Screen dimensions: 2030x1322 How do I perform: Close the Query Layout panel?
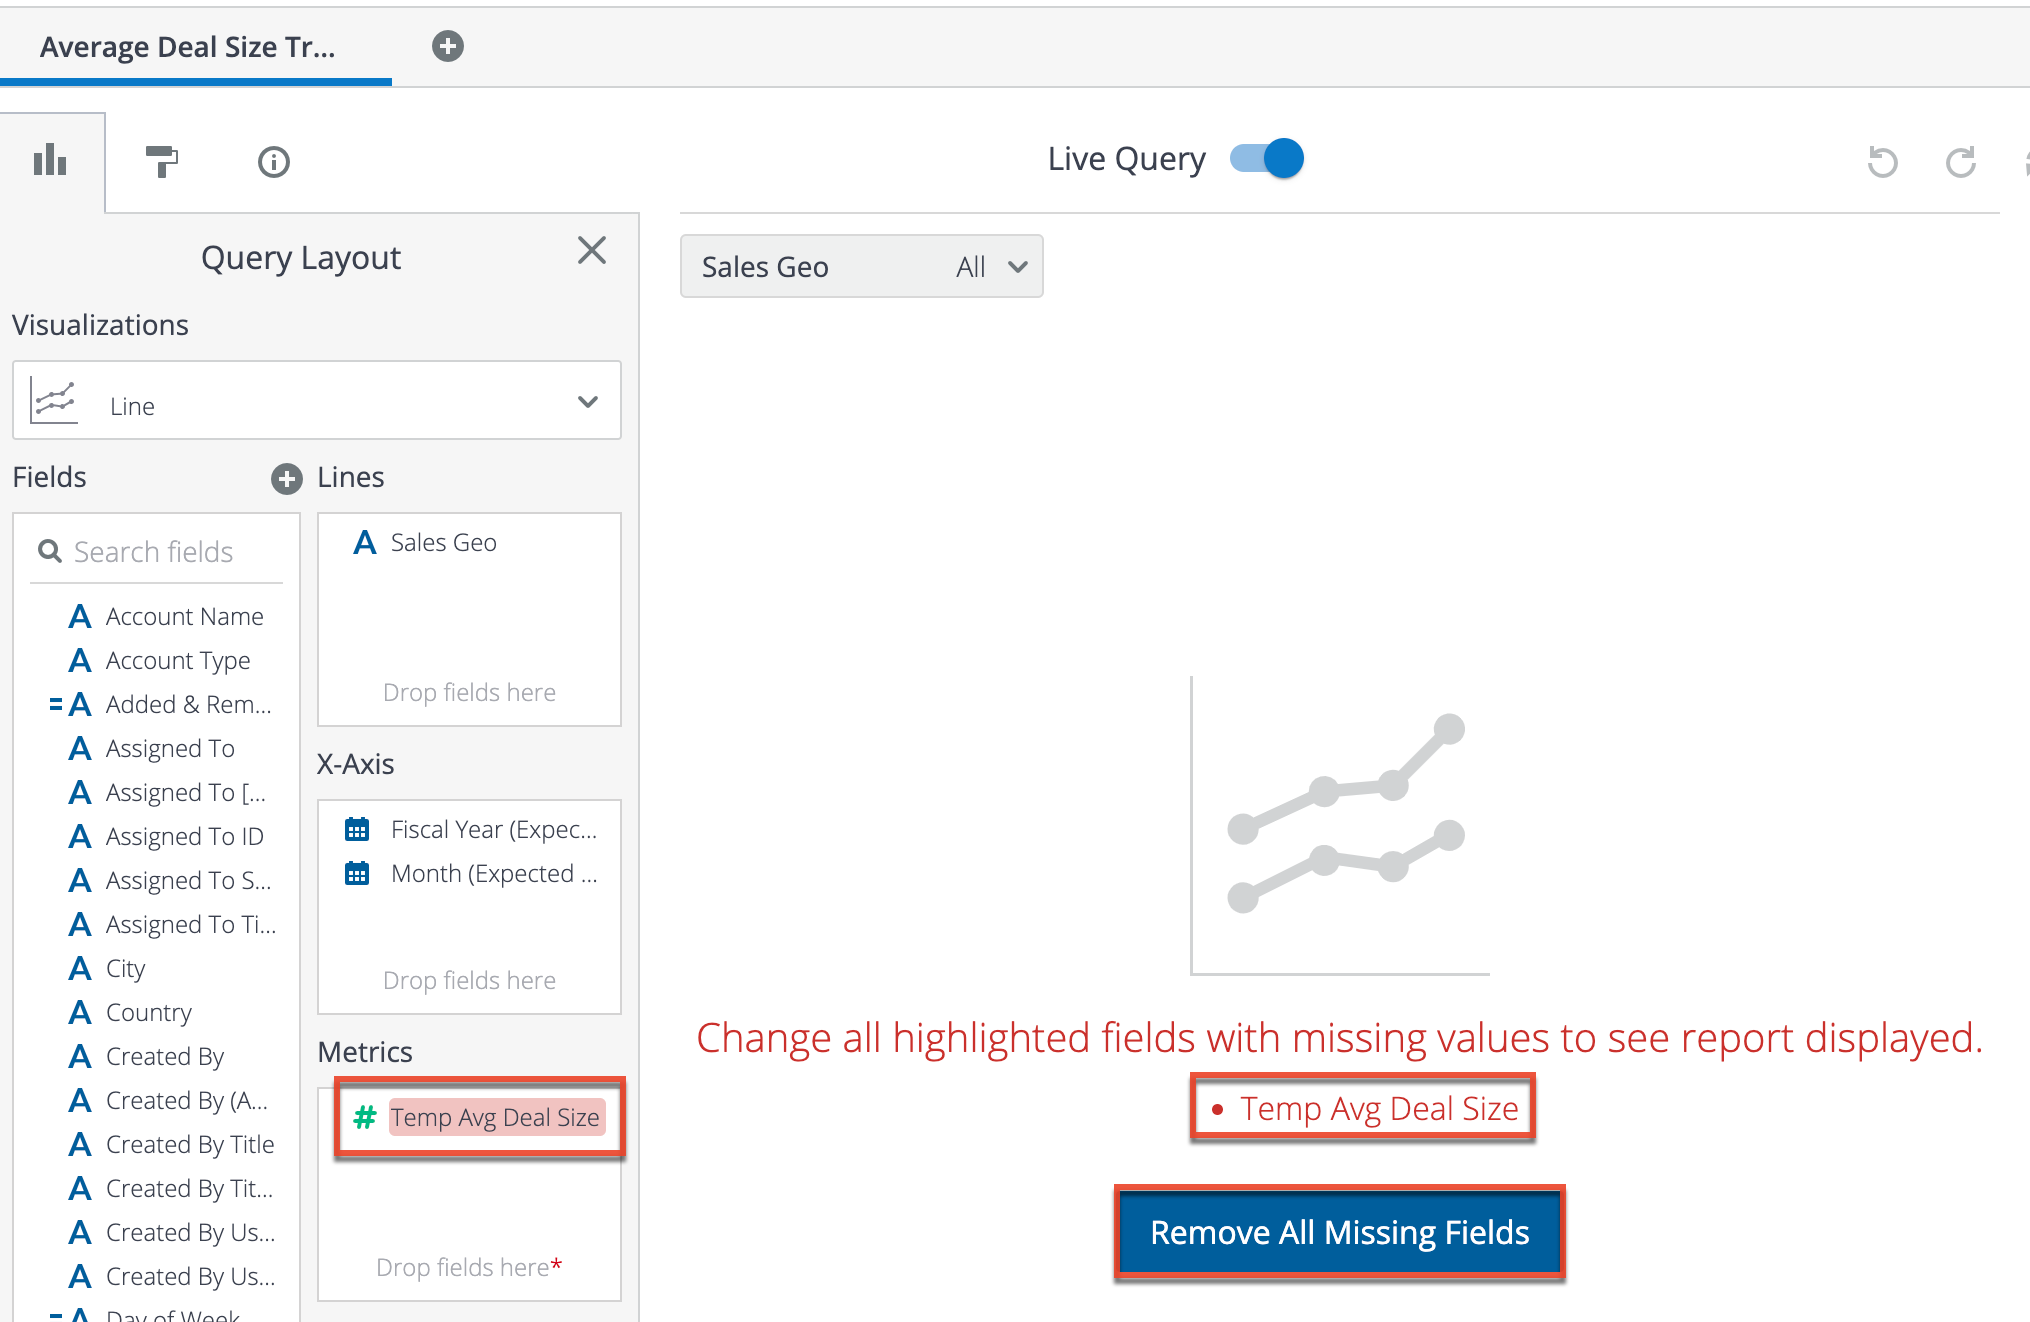(592, 250)
